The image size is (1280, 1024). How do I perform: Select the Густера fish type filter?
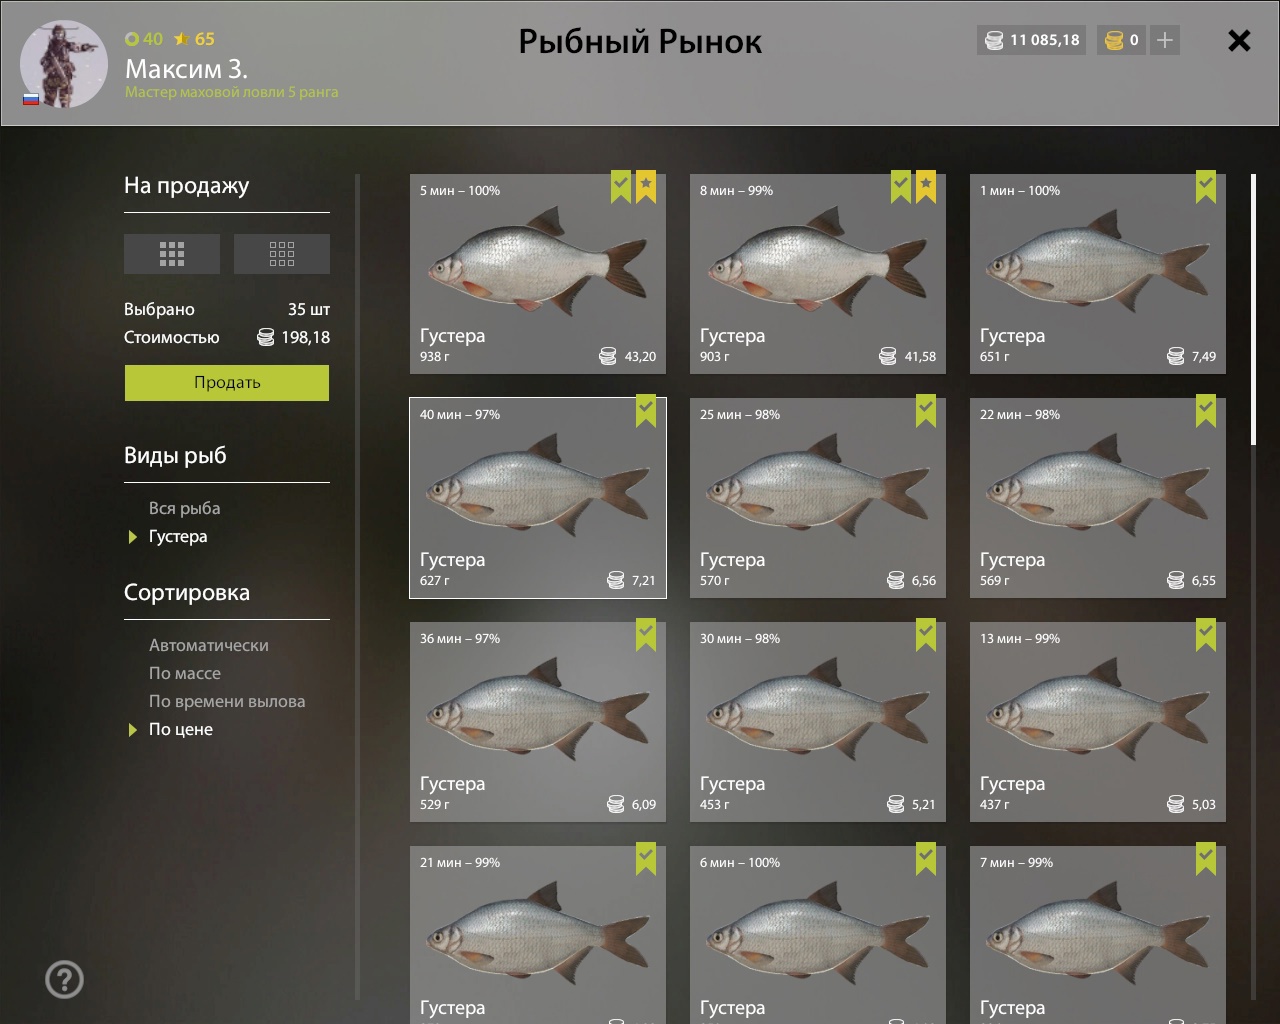(178, 536)
